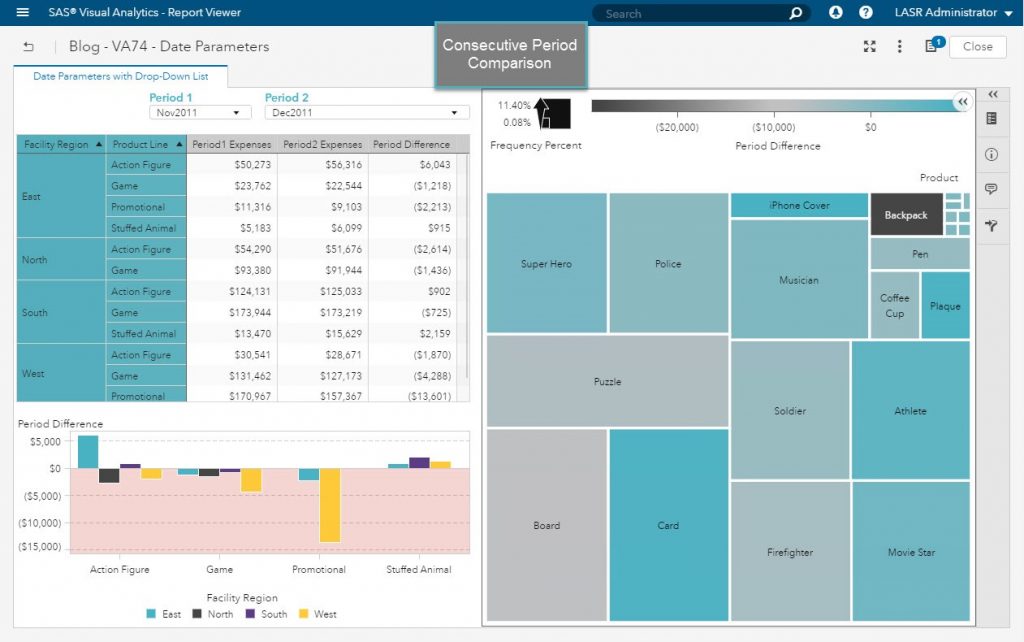
Task: Open the Period 1 drop-down list
Action: (x=200, y=113)
